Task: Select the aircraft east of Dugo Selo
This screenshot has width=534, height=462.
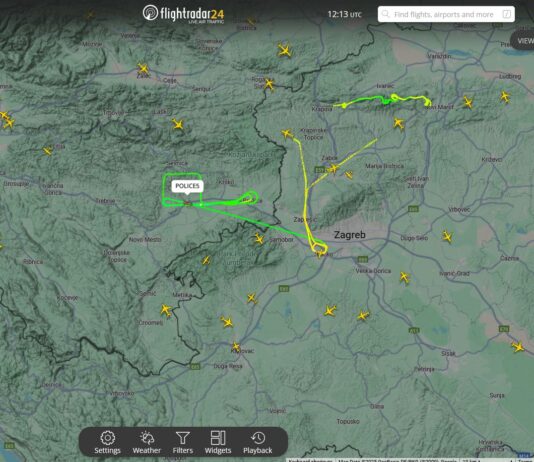Action: click(x=447, y=236)
